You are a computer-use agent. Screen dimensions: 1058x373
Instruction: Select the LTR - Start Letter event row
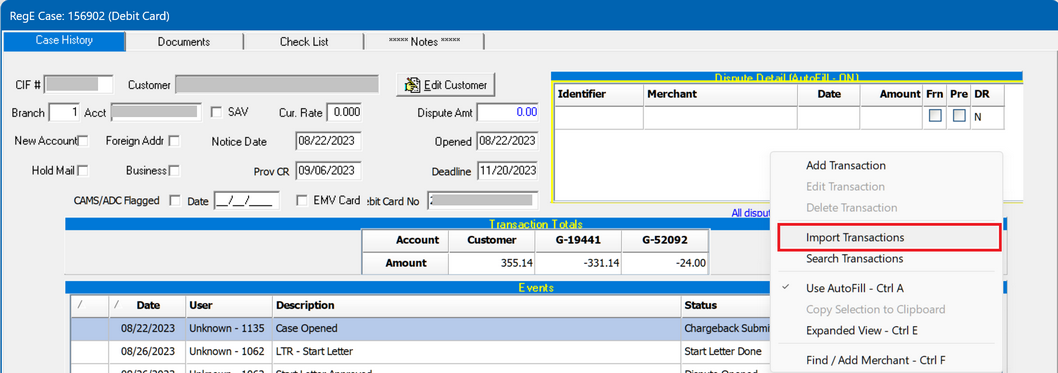(421, 351)
